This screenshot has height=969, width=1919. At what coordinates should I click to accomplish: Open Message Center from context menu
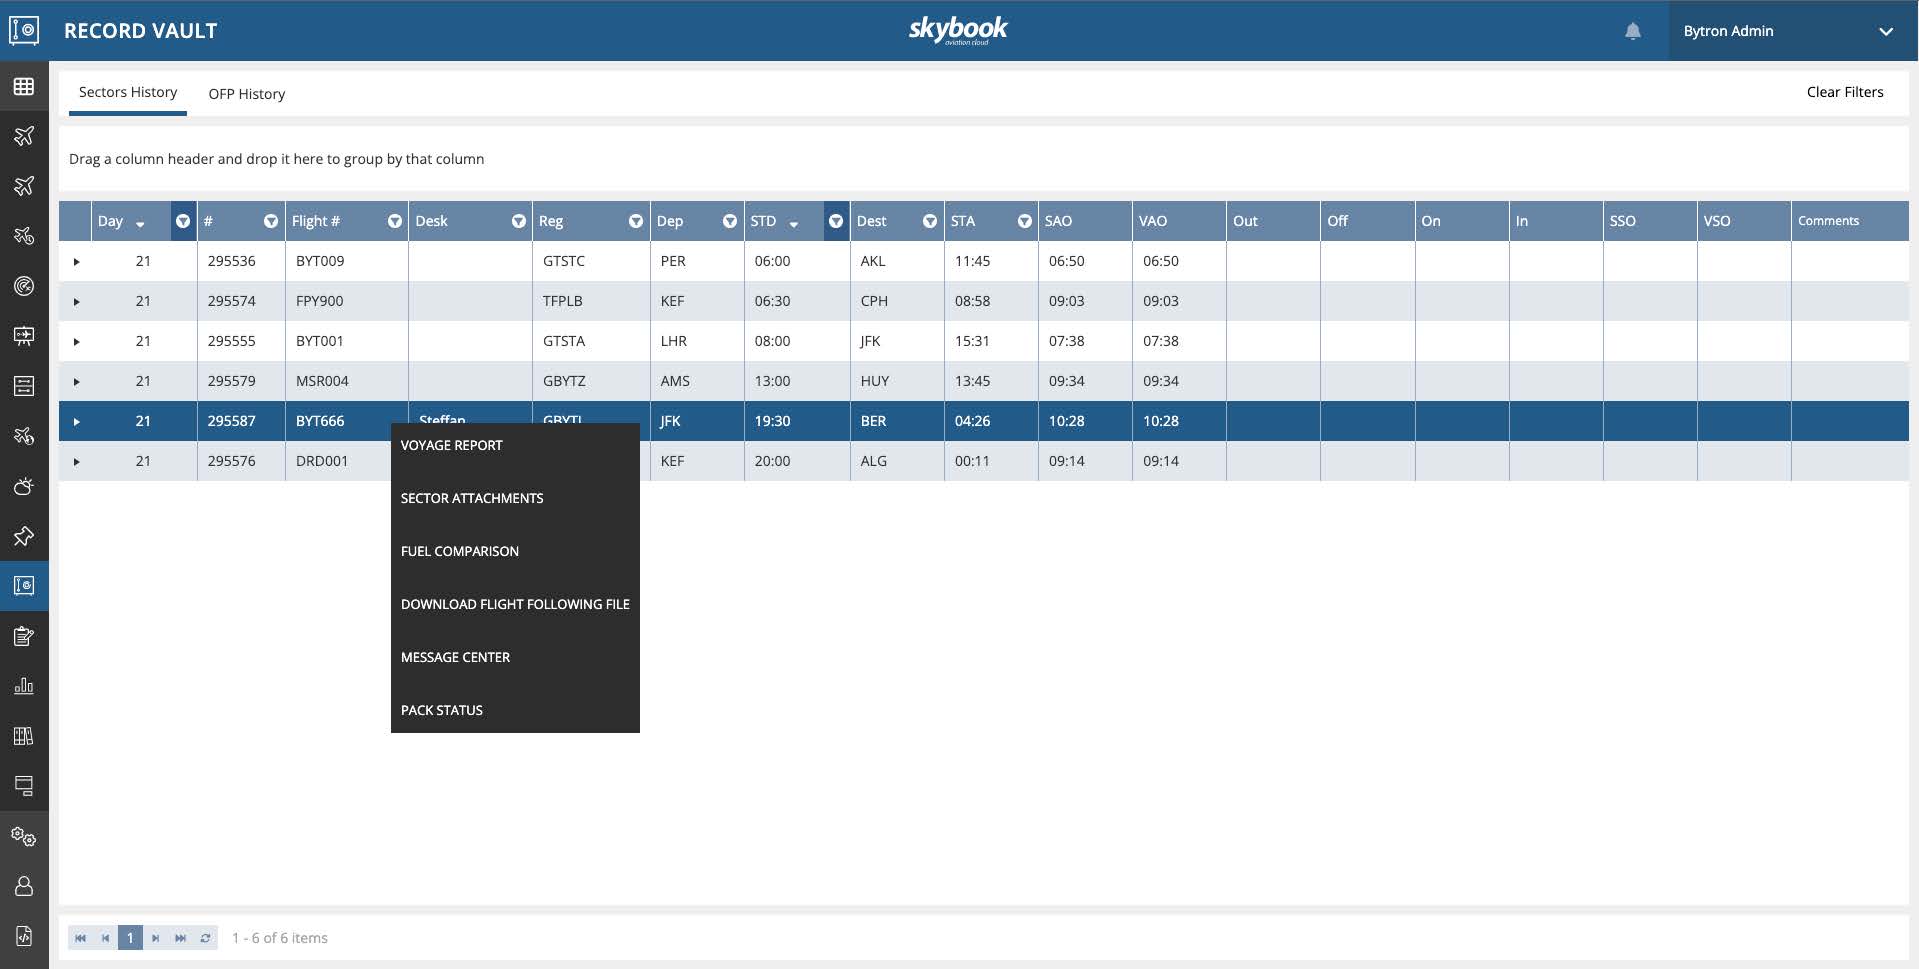[515, 657]
